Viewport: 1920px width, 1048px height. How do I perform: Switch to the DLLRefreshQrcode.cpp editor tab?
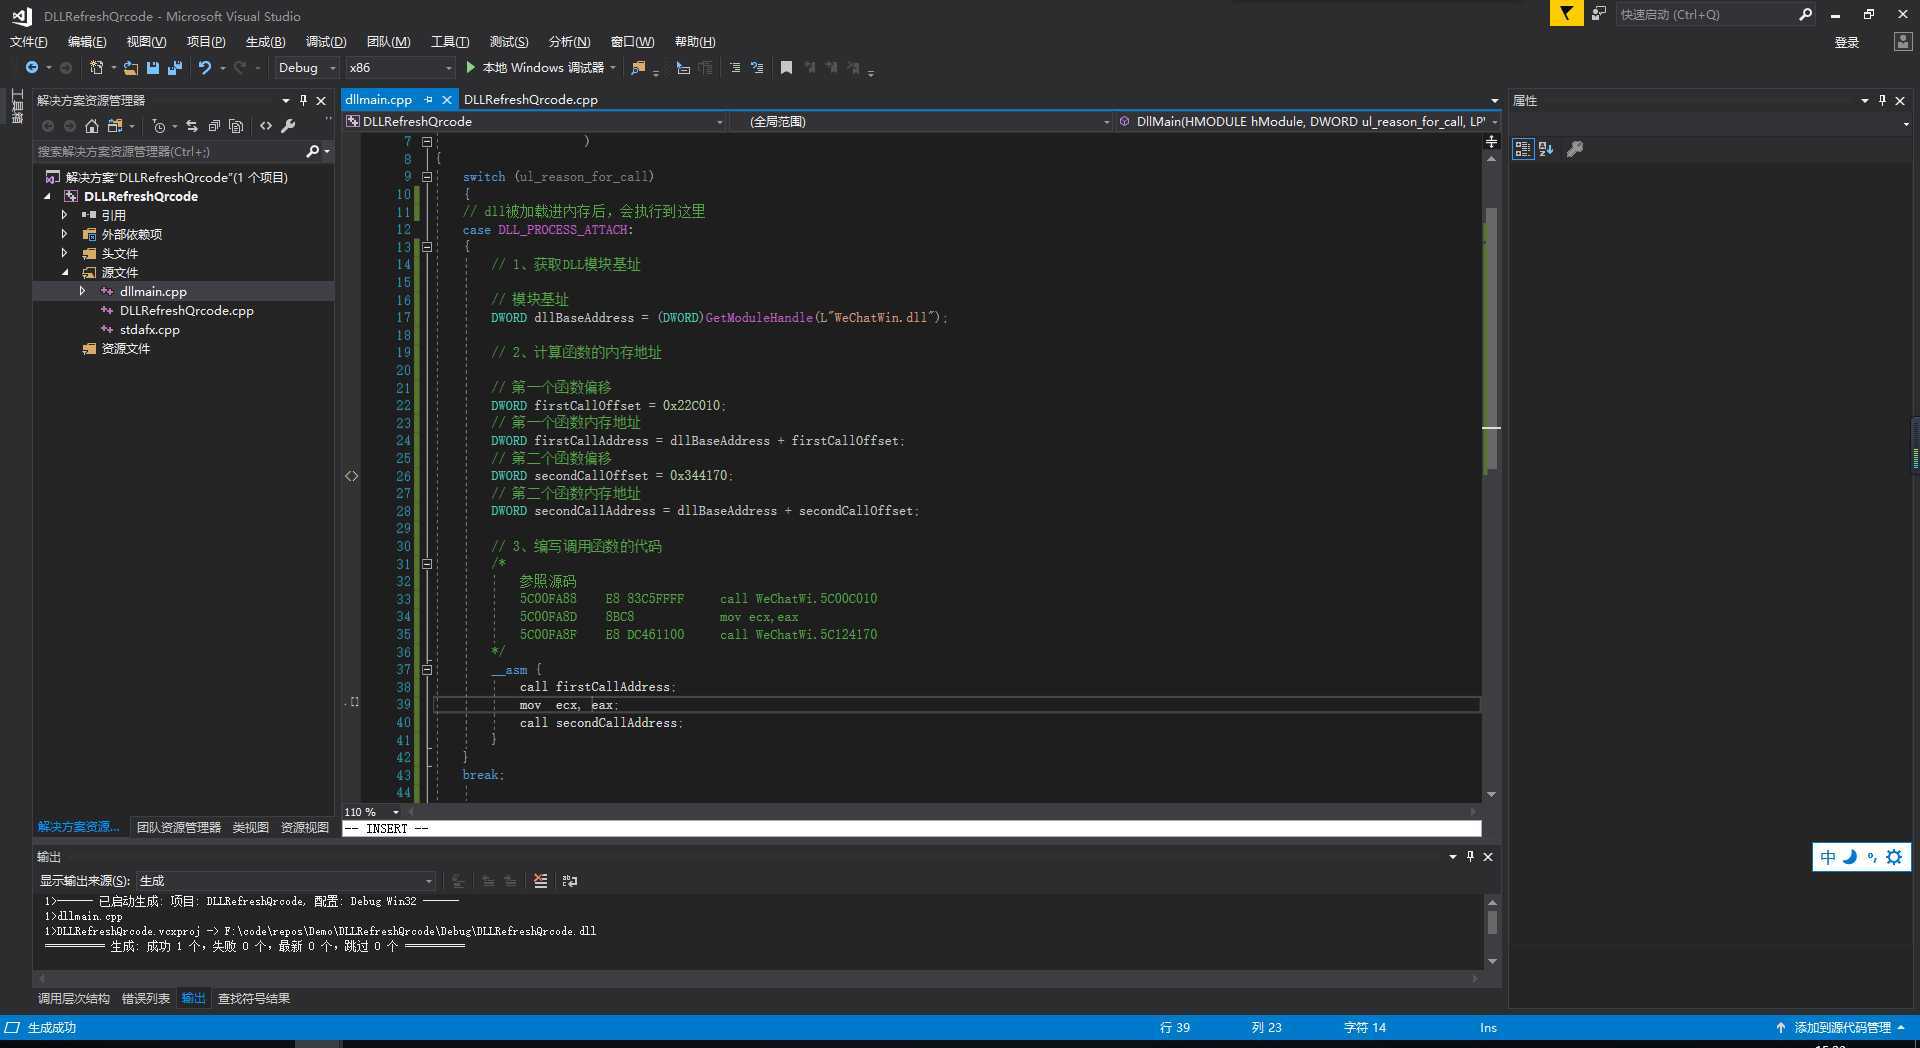coord(531,100)
